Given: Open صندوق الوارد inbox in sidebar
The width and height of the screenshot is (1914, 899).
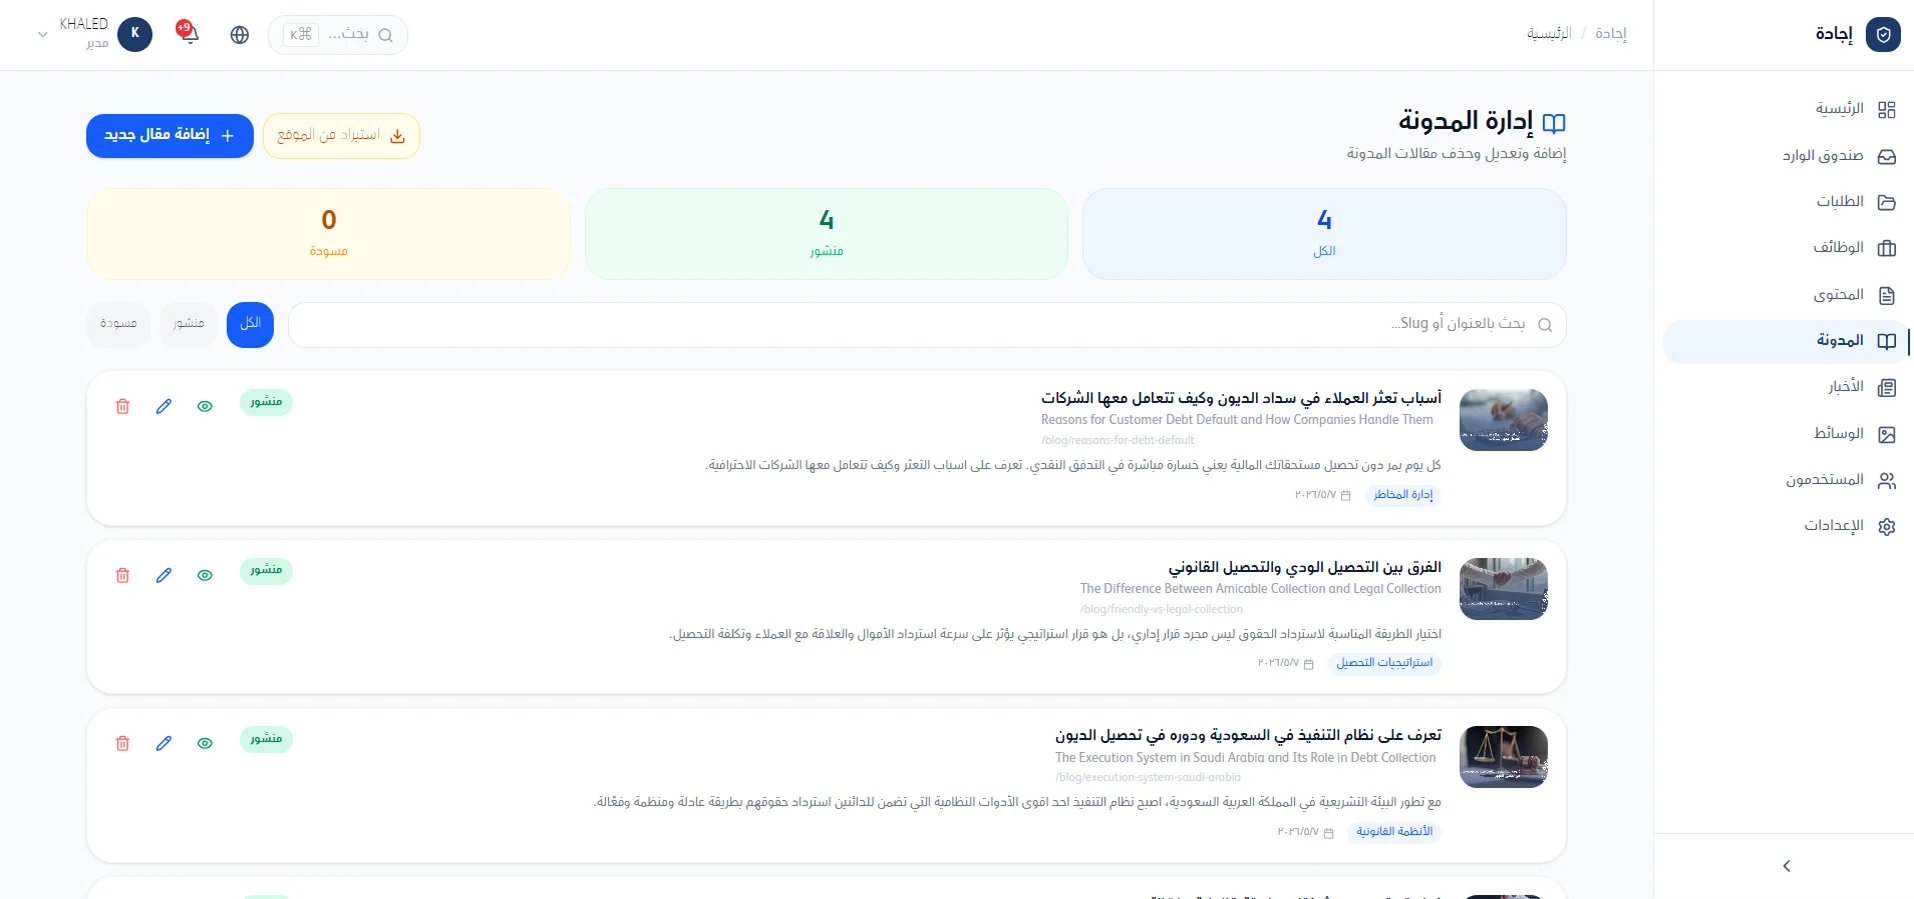Looking at the screenshot, I should (1786, 156).
